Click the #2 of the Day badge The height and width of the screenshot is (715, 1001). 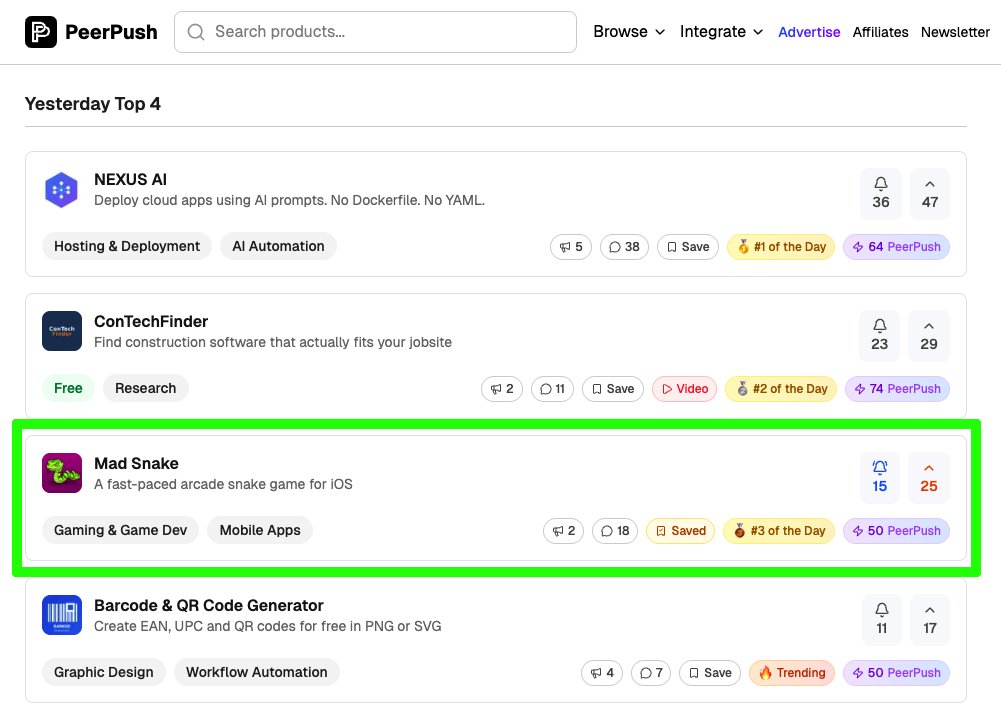781,389
